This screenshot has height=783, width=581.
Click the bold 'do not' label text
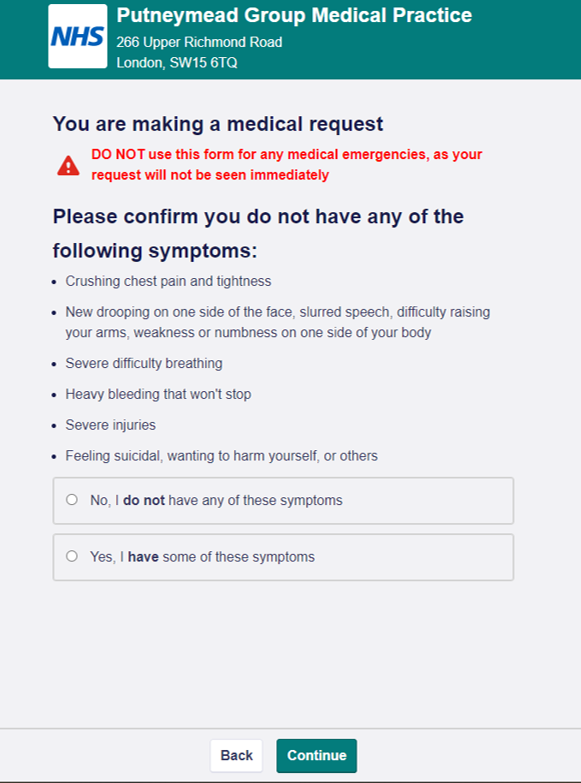[x=144, y=500]
